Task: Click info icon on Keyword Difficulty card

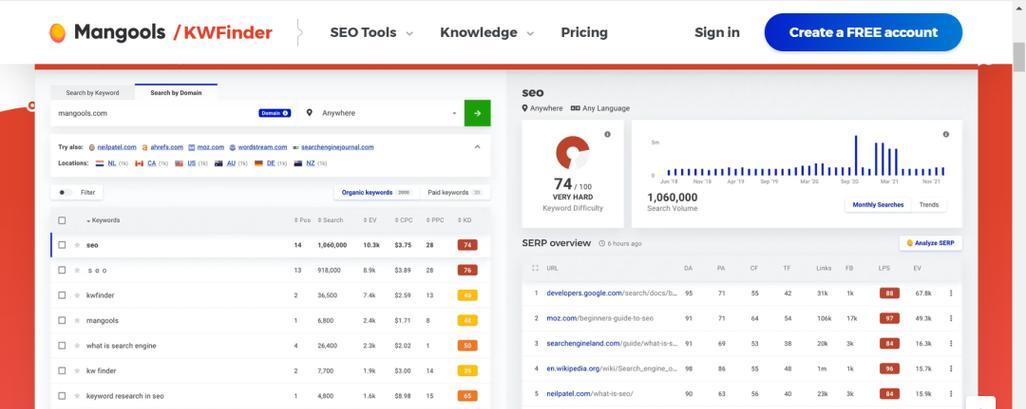Action: (607, 134)
